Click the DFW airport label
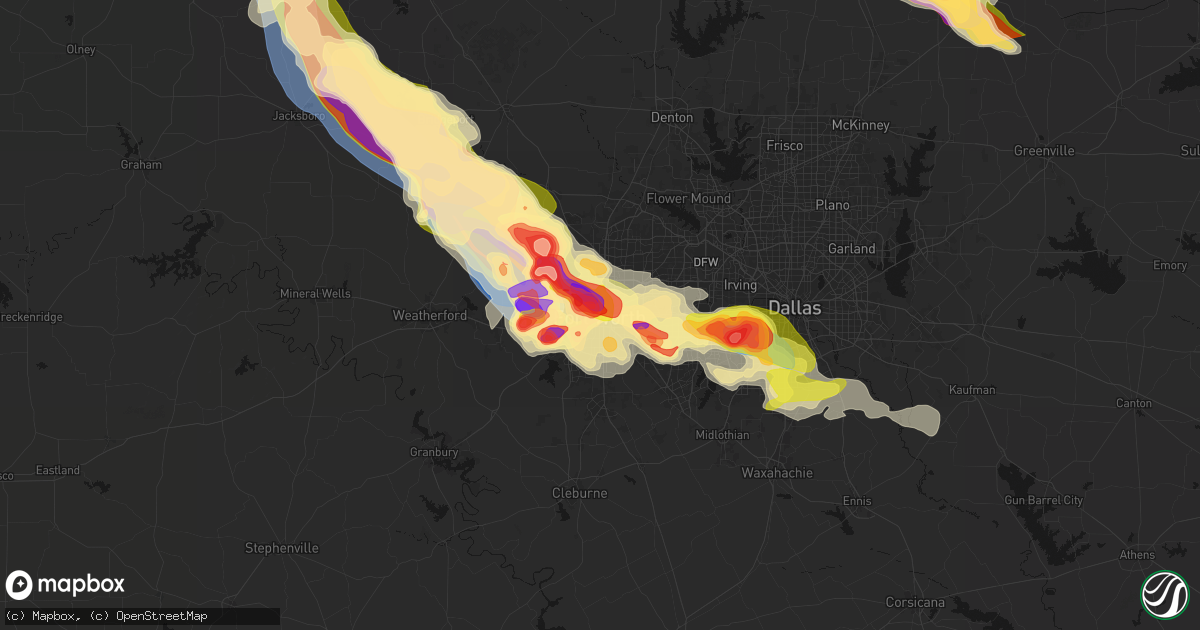 pyautogui.click(x=706, y=262)
